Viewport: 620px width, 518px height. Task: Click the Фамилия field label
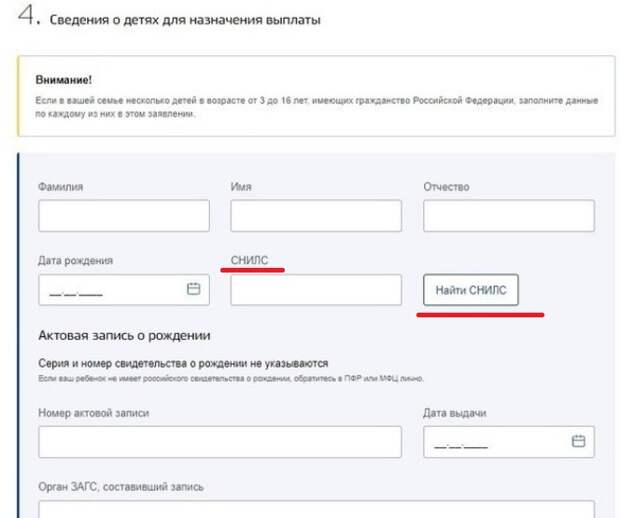61,186
